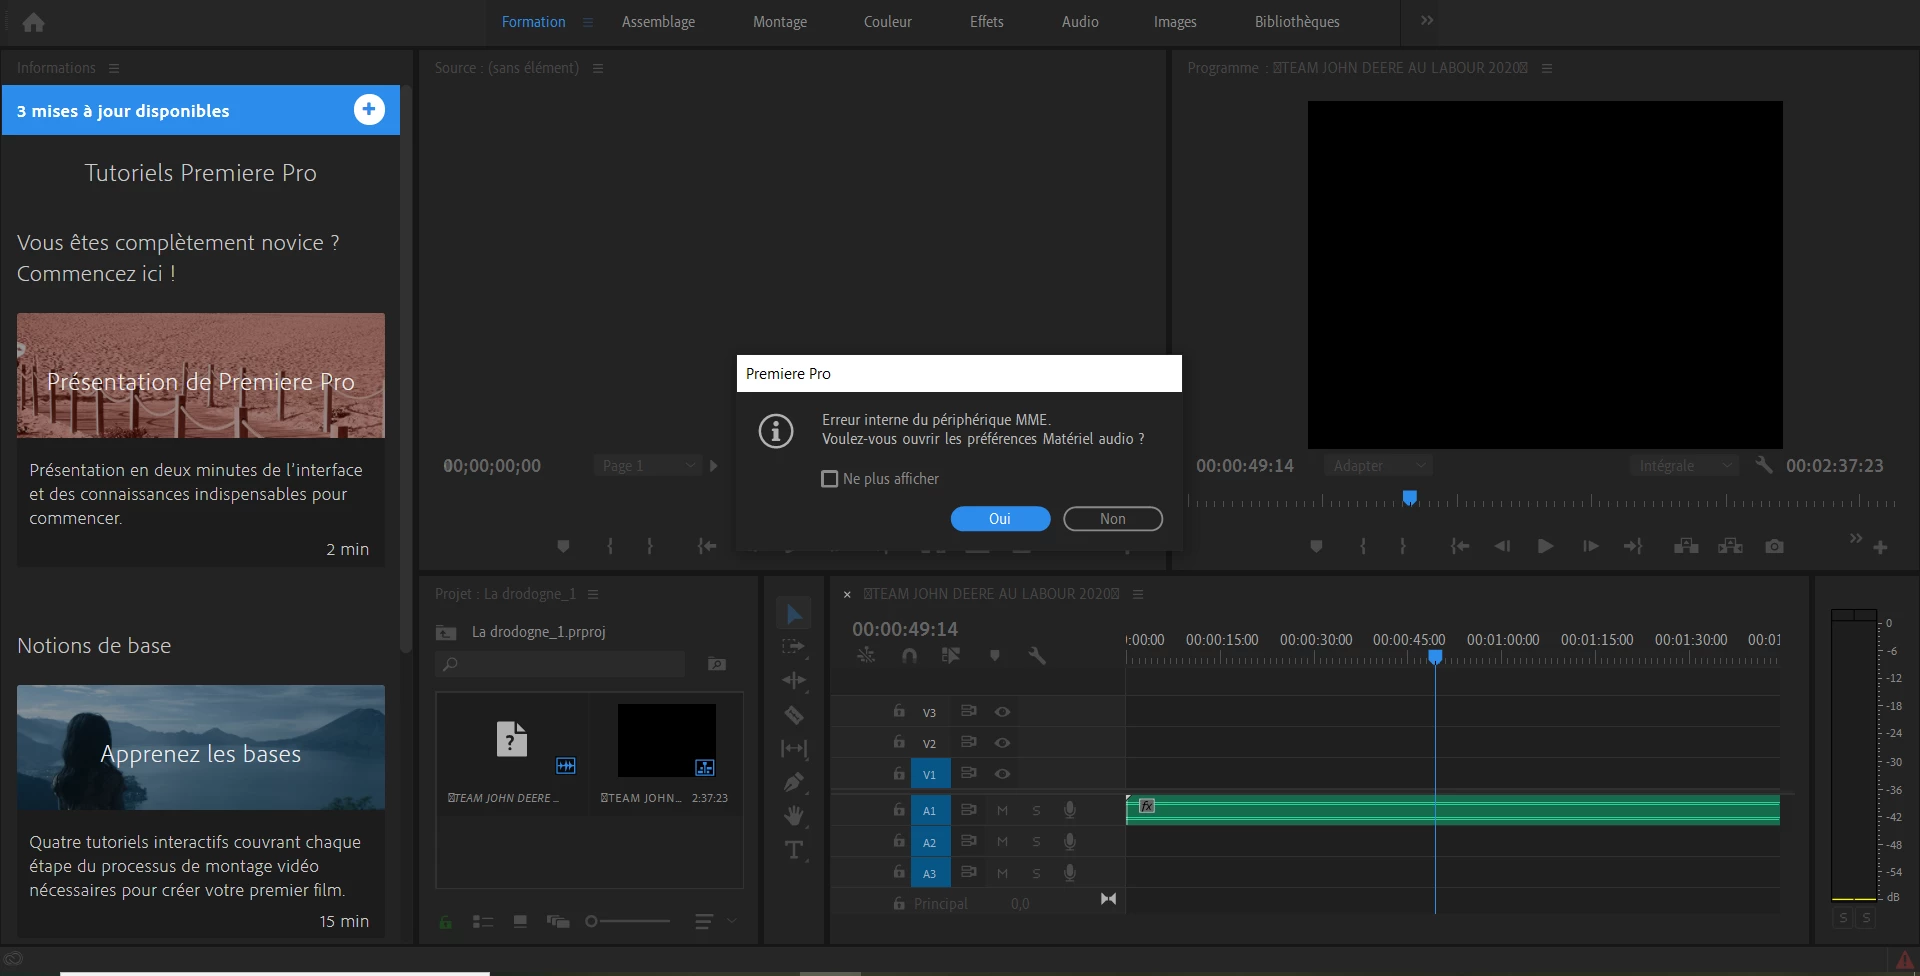
Task: Open the timeline sequence panel menu
Action: coord(1138,594)
